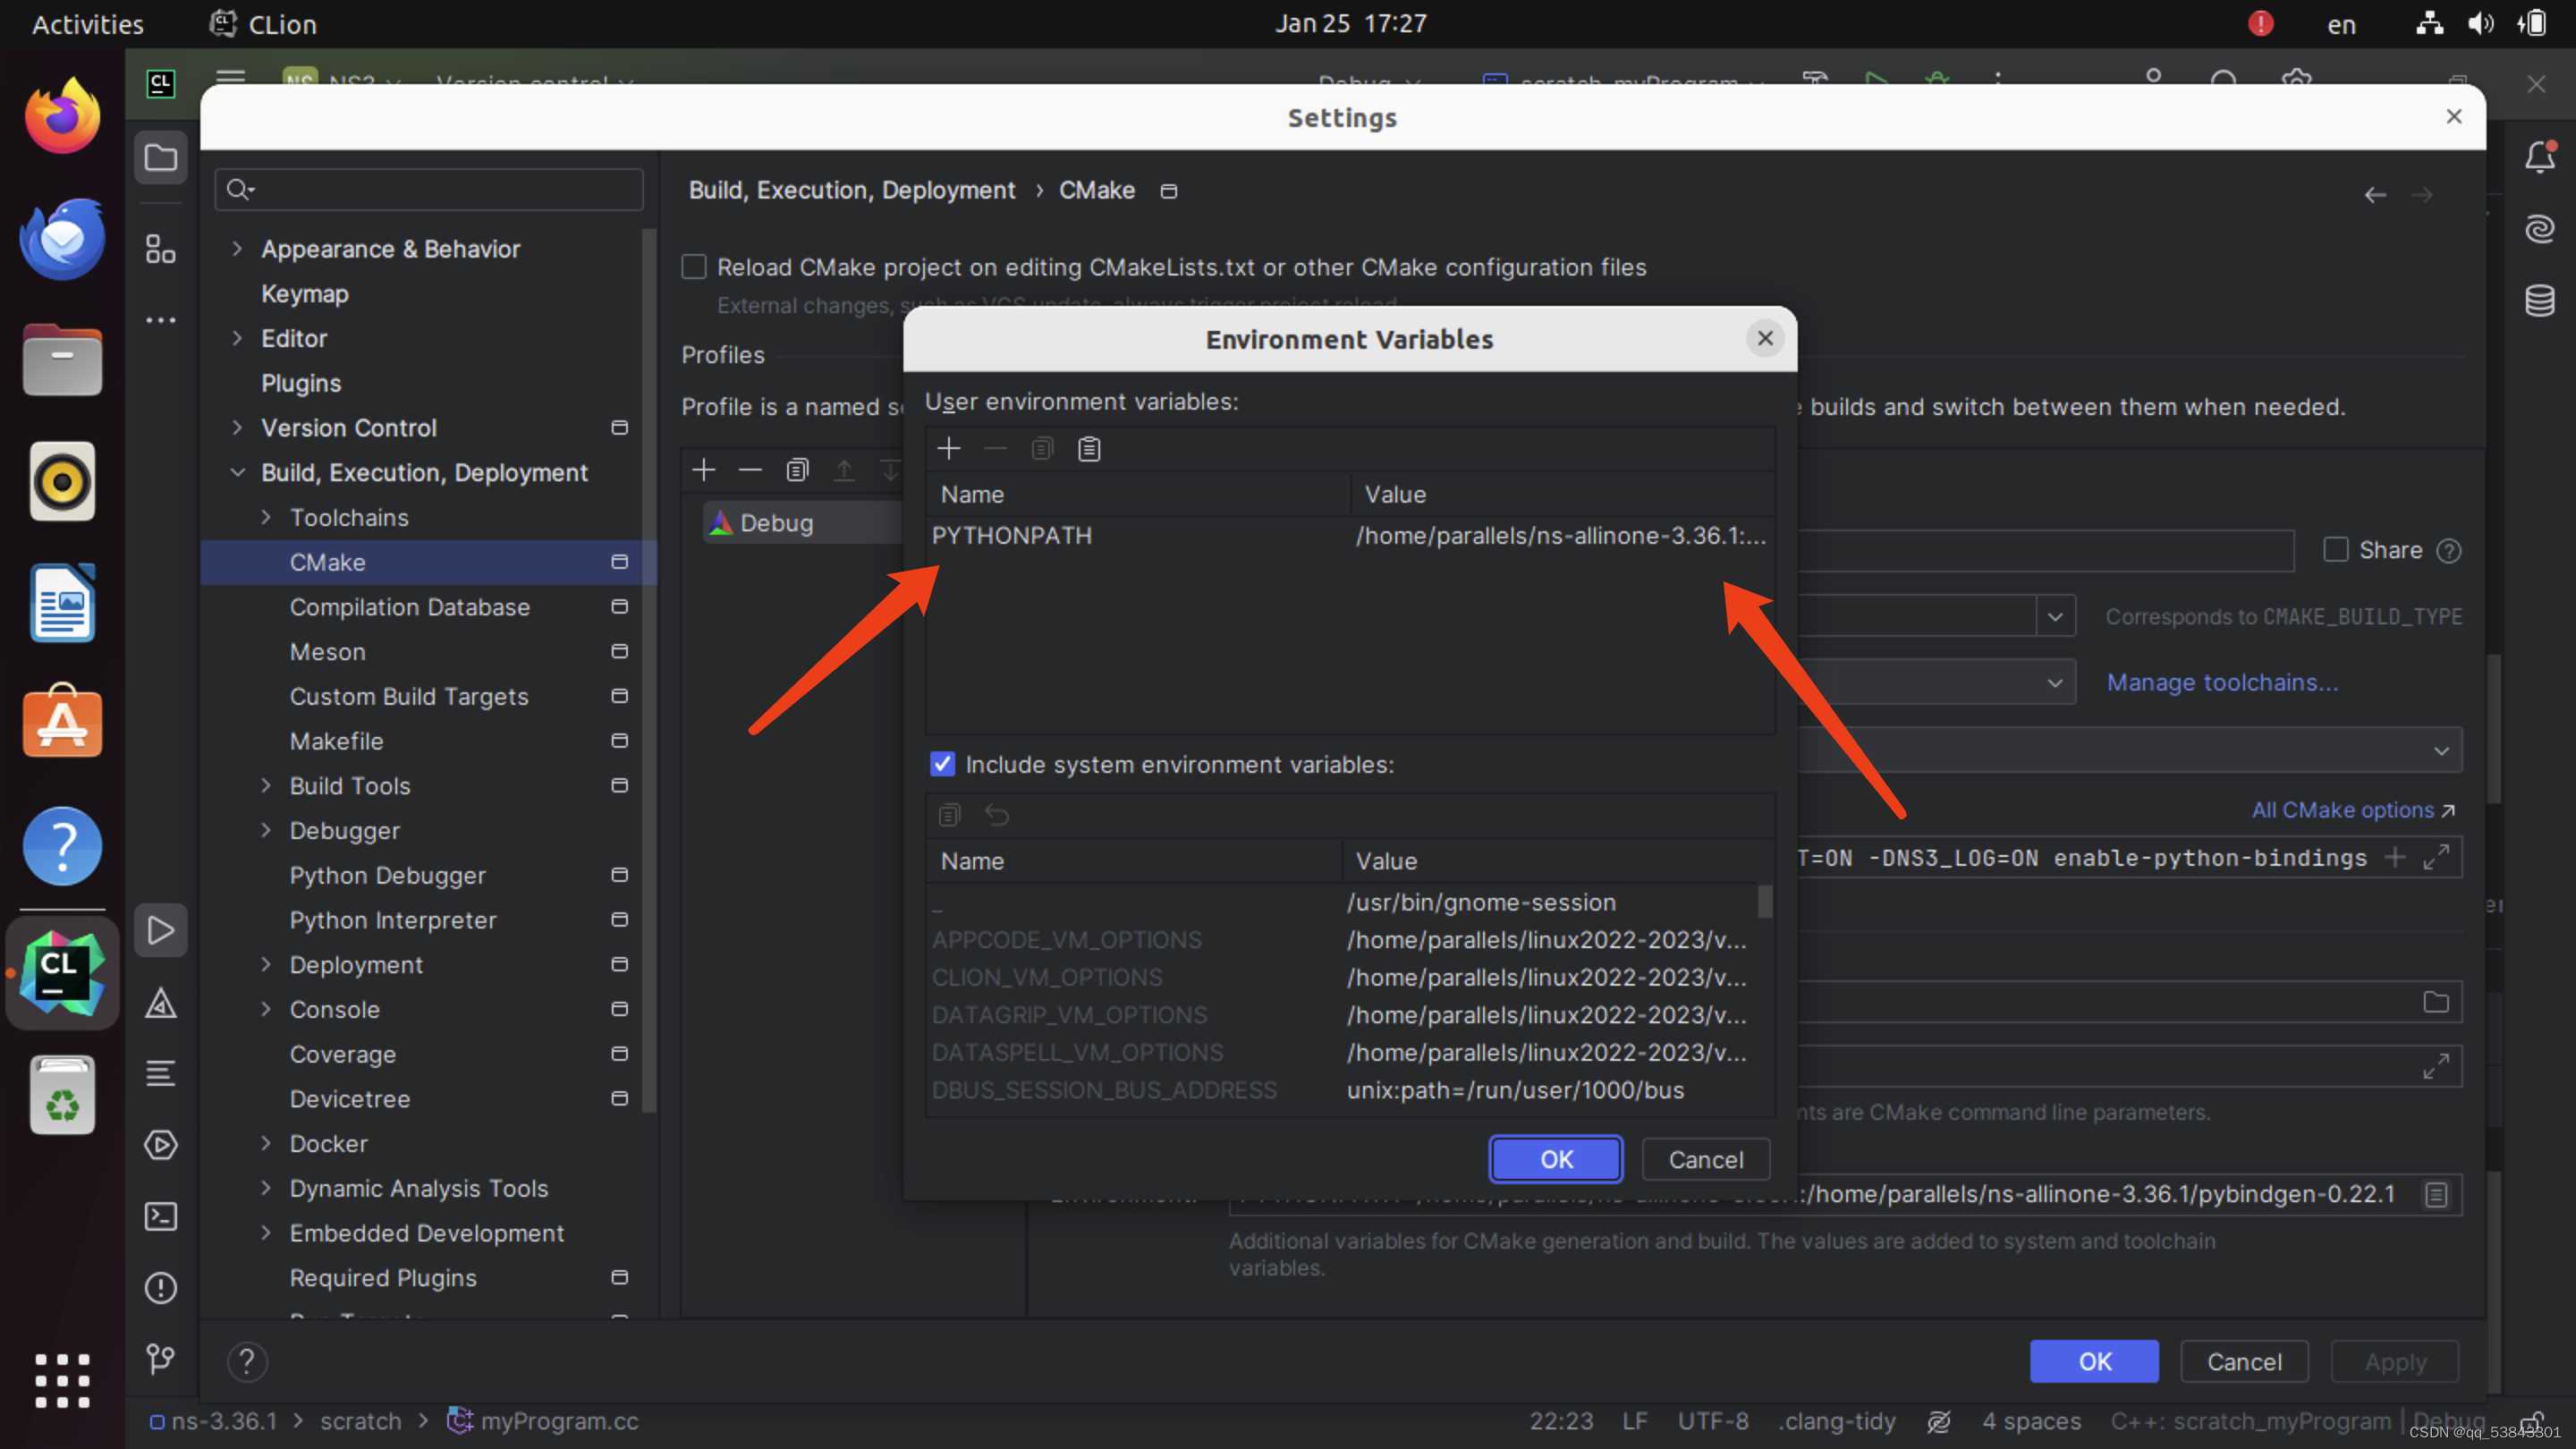Open the Keymap settings page
Viewport: 2576px width, 1449px height.
305,294
